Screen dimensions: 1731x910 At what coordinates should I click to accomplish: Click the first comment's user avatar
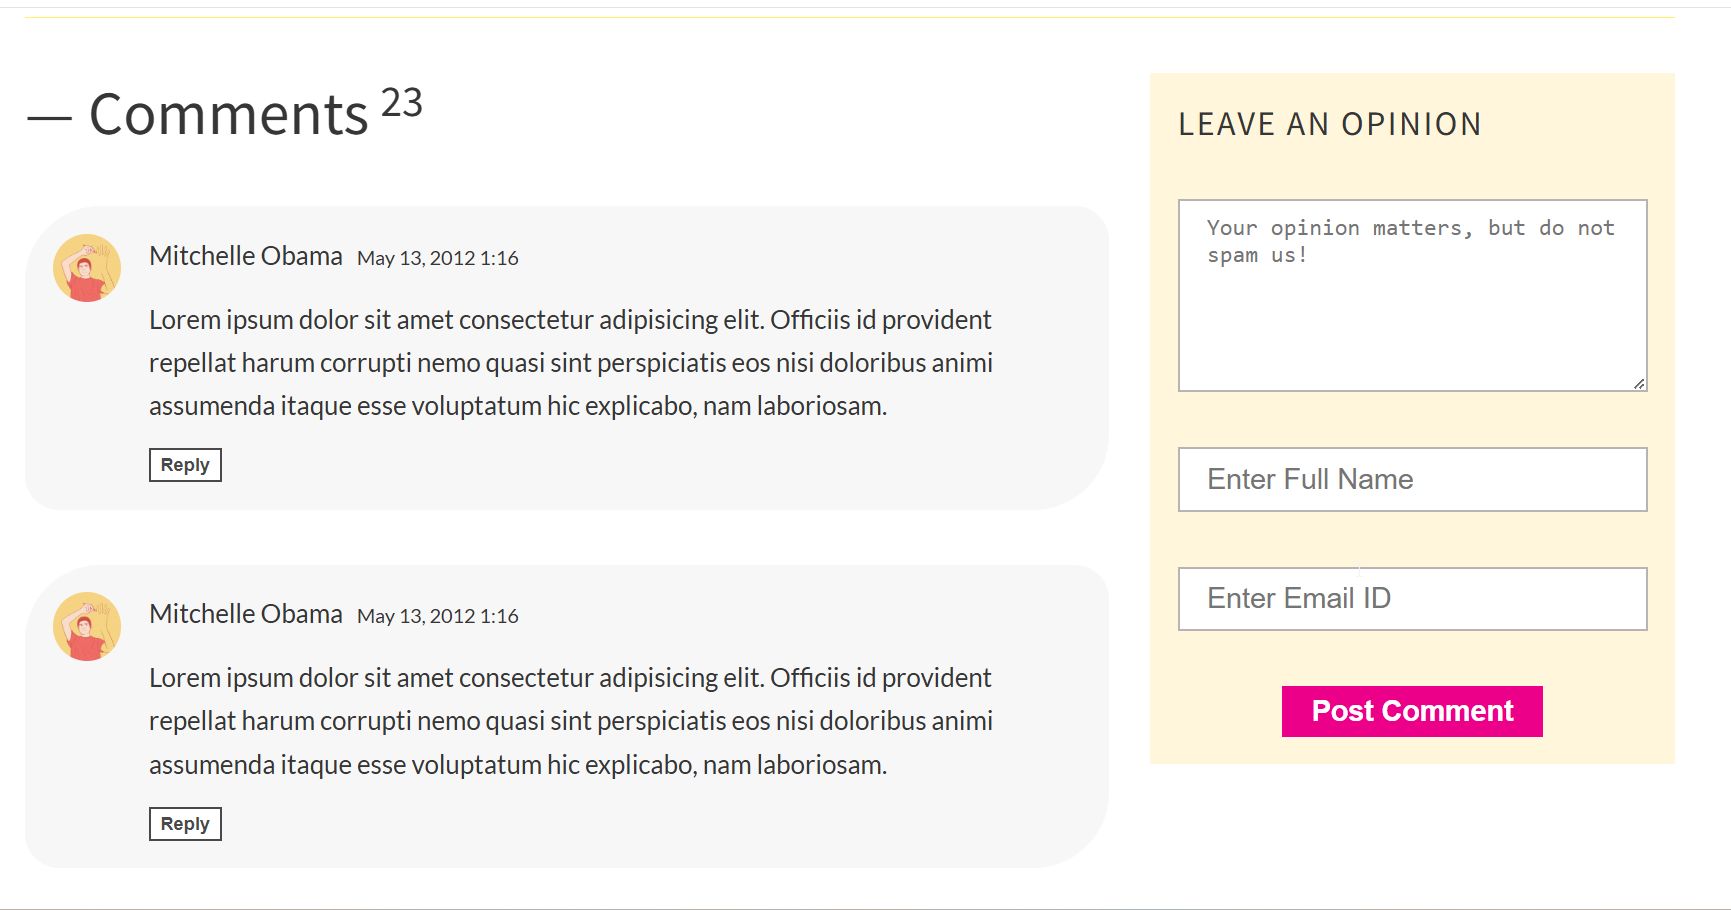tap(87, 268)
